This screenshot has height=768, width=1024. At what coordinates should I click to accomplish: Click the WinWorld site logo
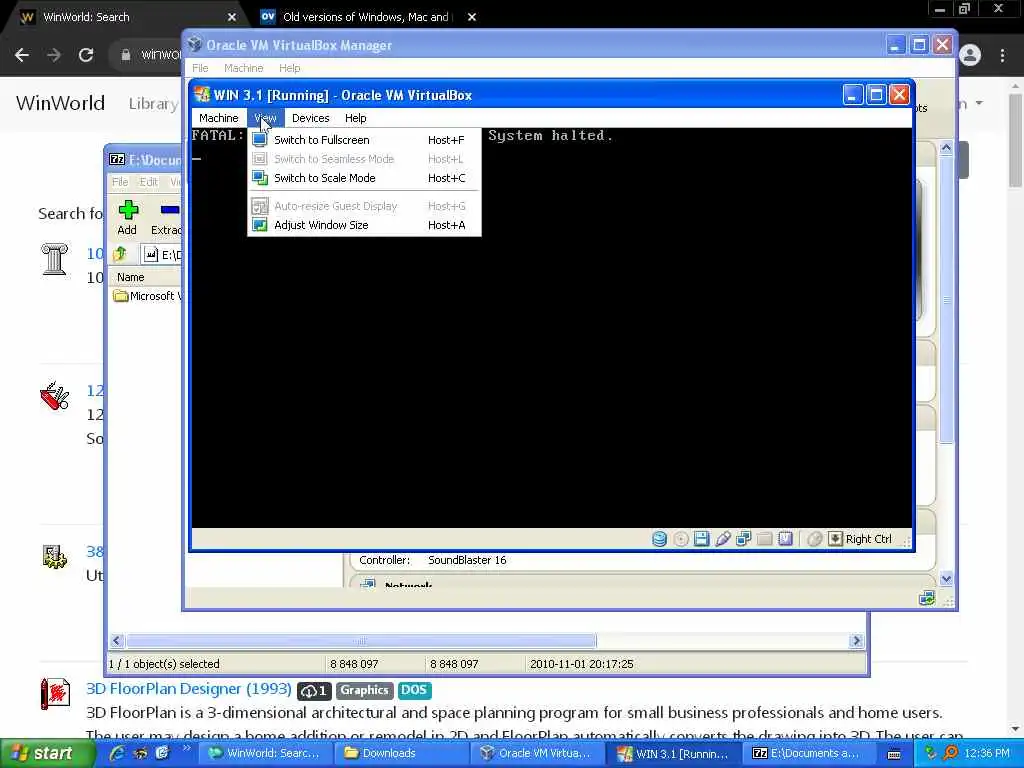pos(60,103)
